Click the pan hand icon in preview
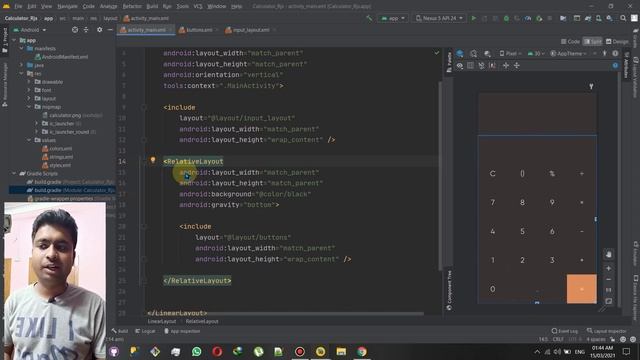The image size is (640, 360). tap(609, 254)
